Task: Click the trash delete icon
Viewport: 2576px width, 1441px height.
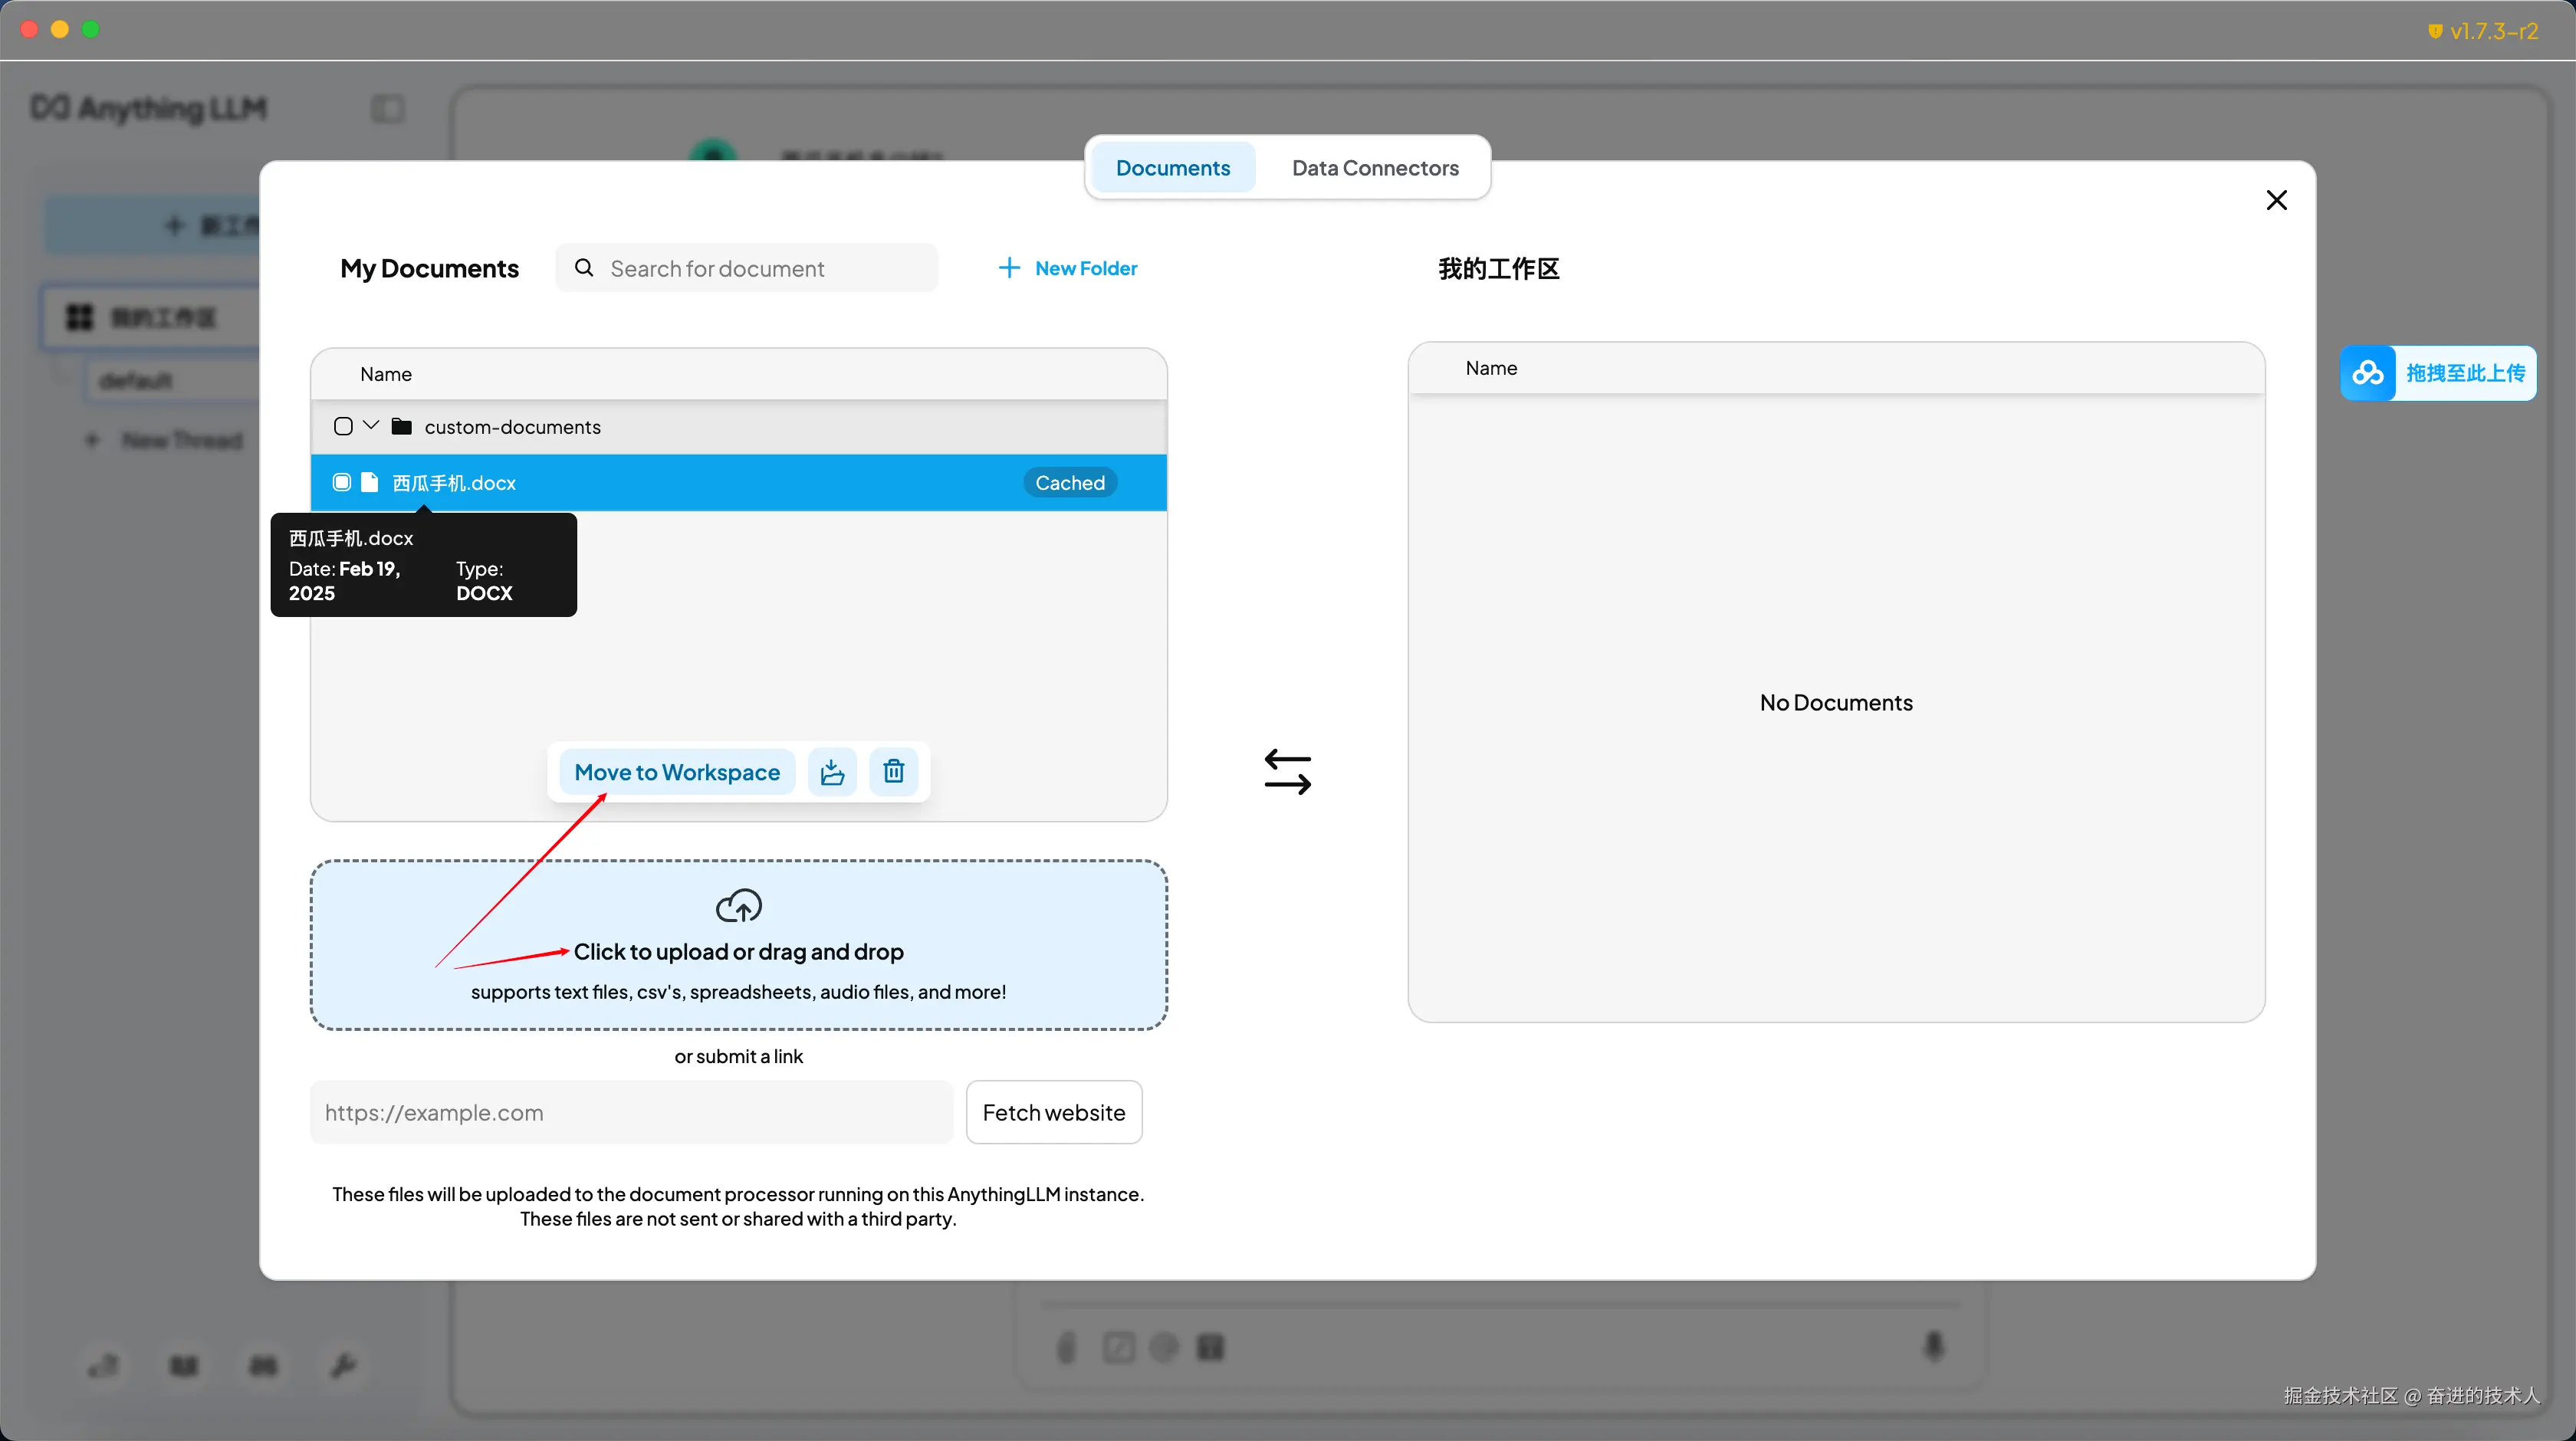Action: pos(893,771)
